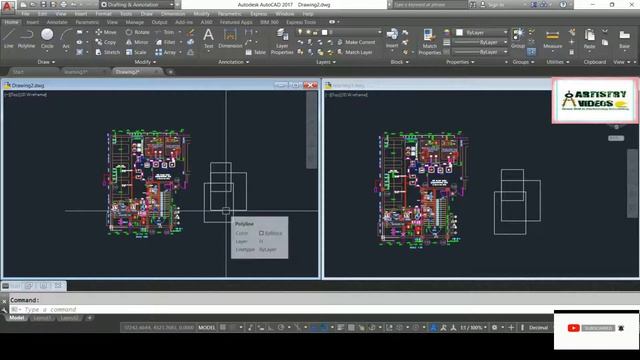Insert a Table
This screenshot has width=640, height=360.
point(256,52)
